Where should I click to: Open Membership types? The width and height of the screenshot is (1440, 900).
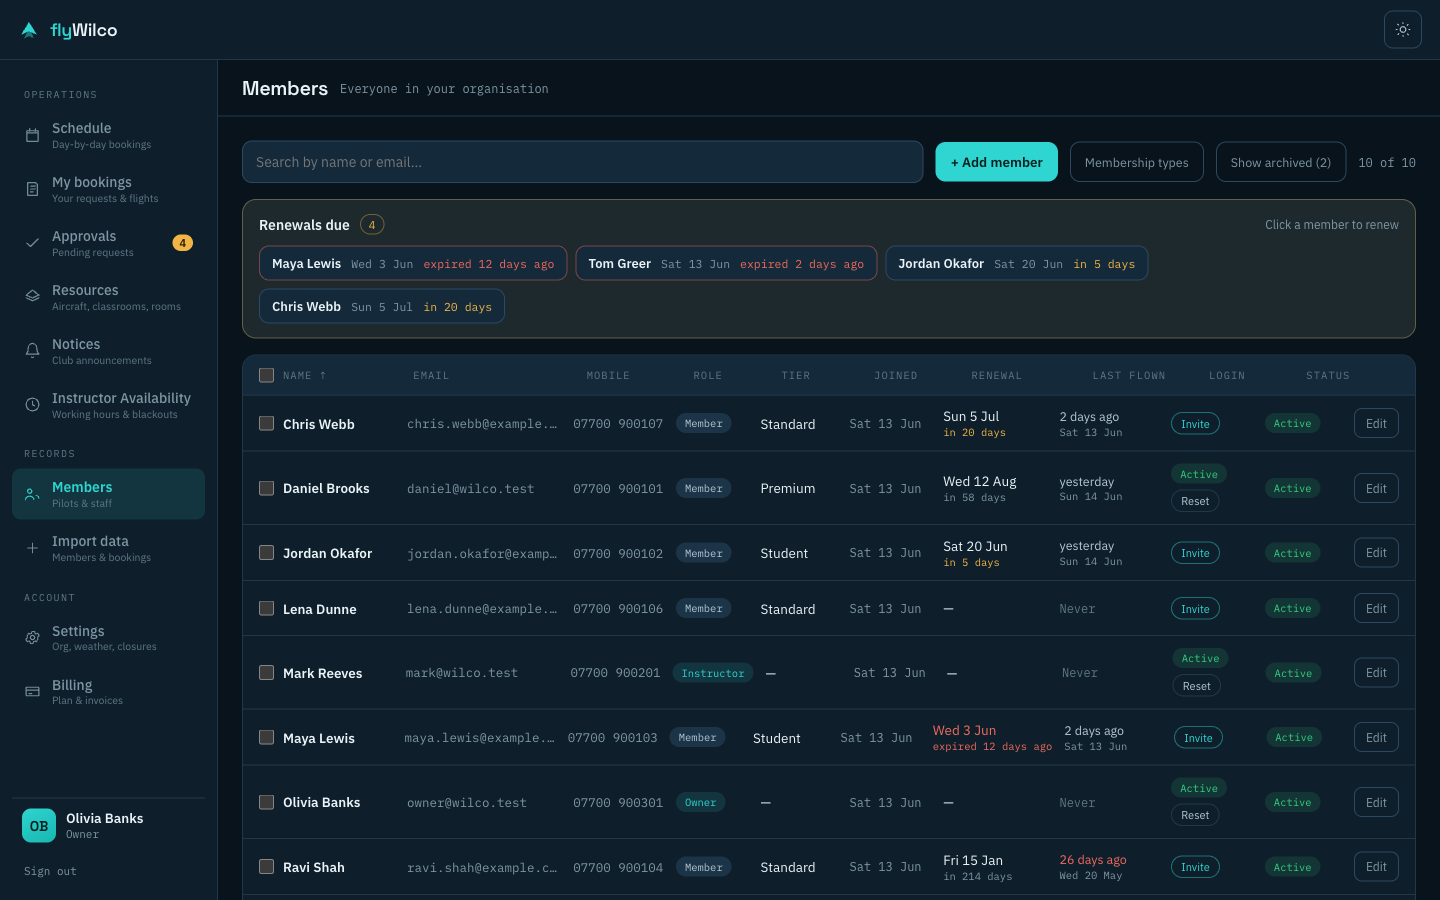coord(1136,162)
